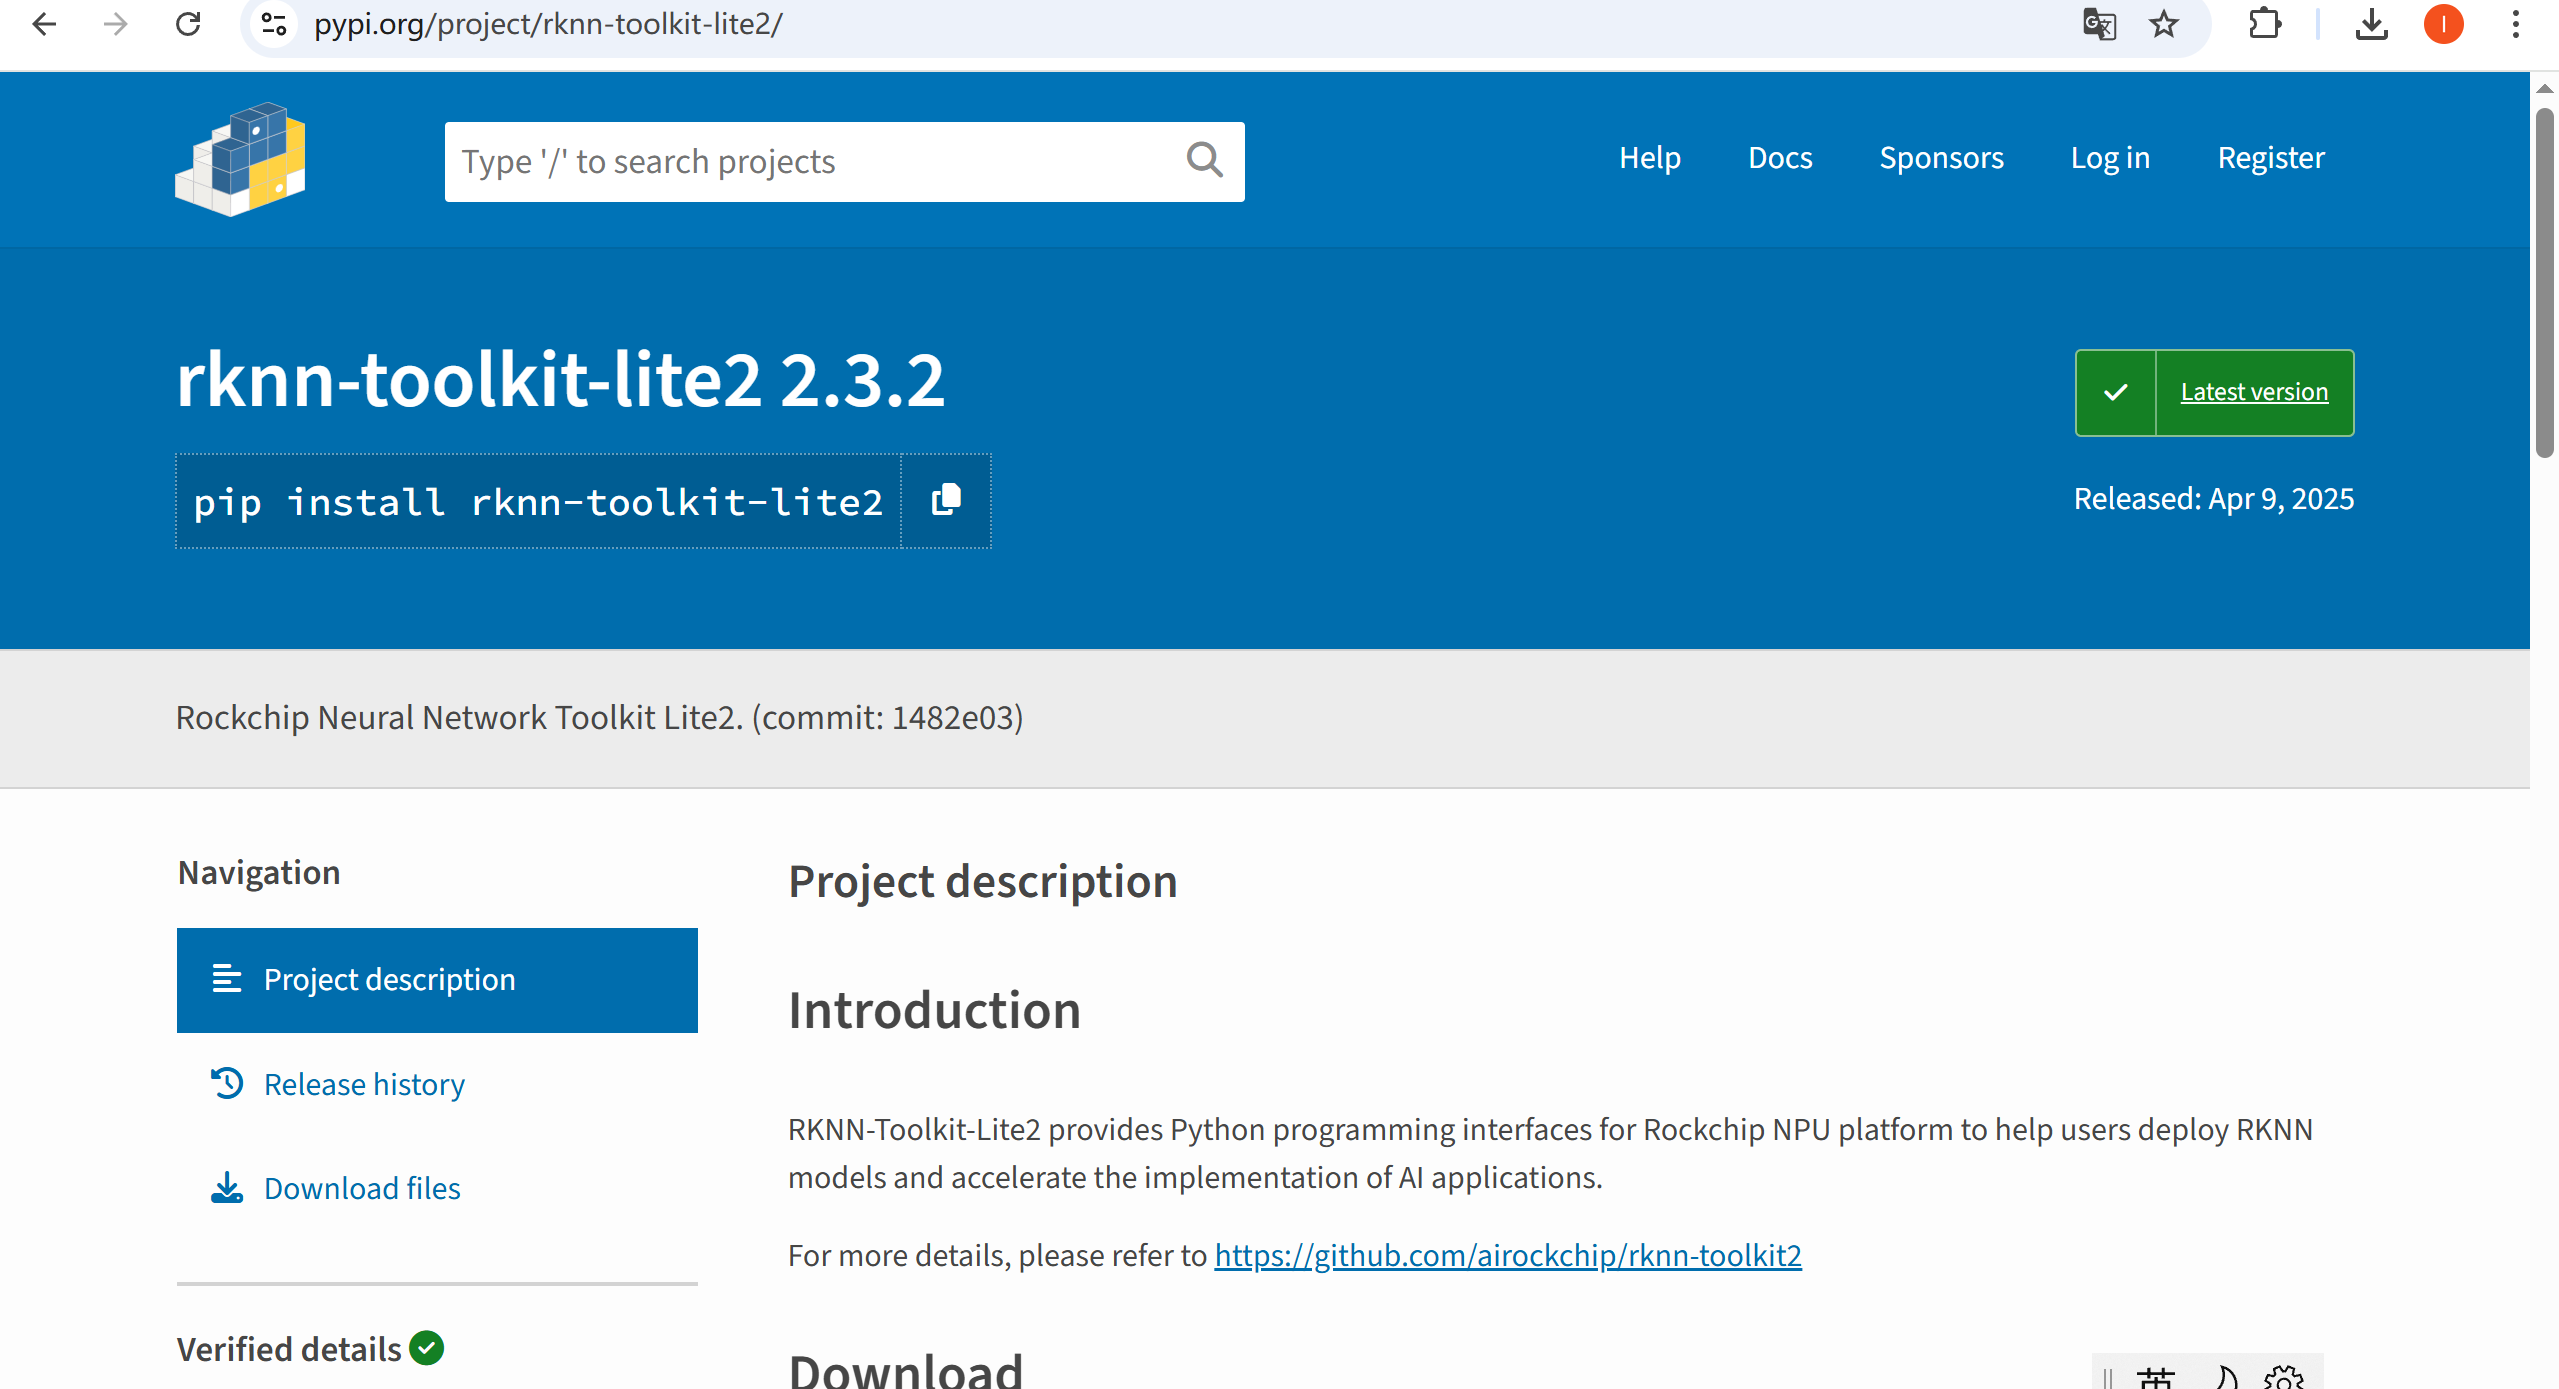Click the page vertical scrollbar thumb

[2545, 283]
